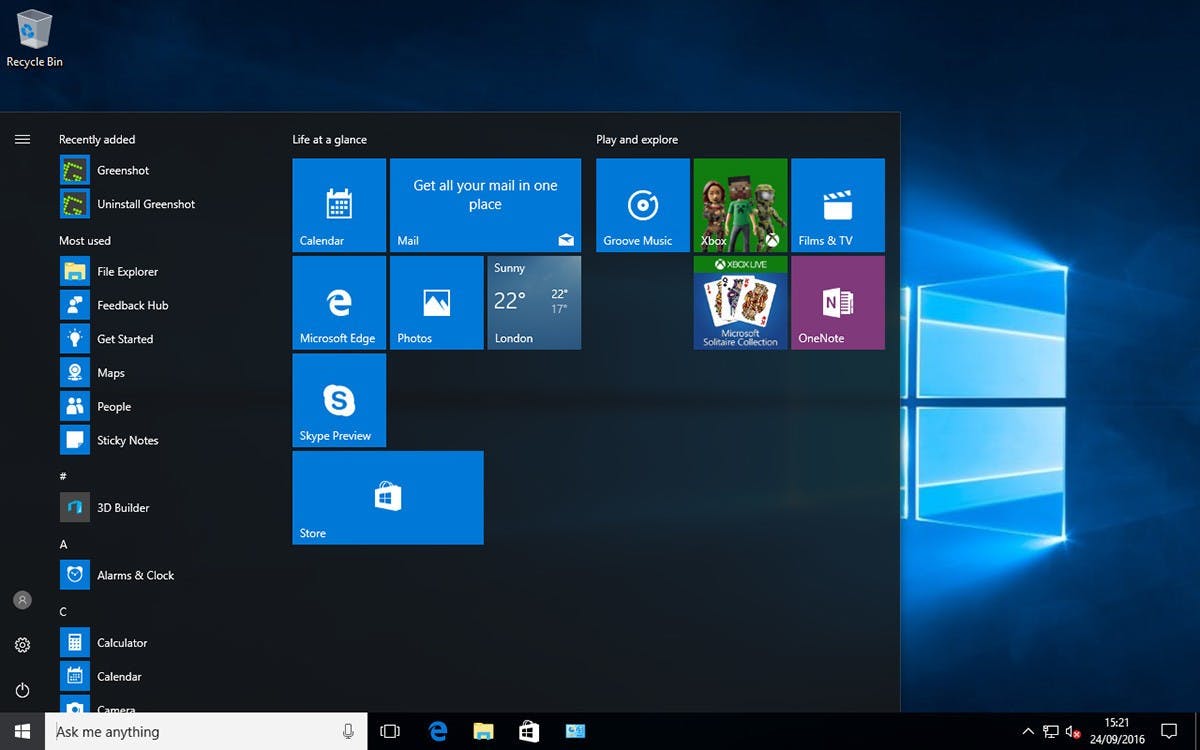This screenshot has height=750, width=1200.
Task: Open Task View from the taskbar
Action: point(389,731)
